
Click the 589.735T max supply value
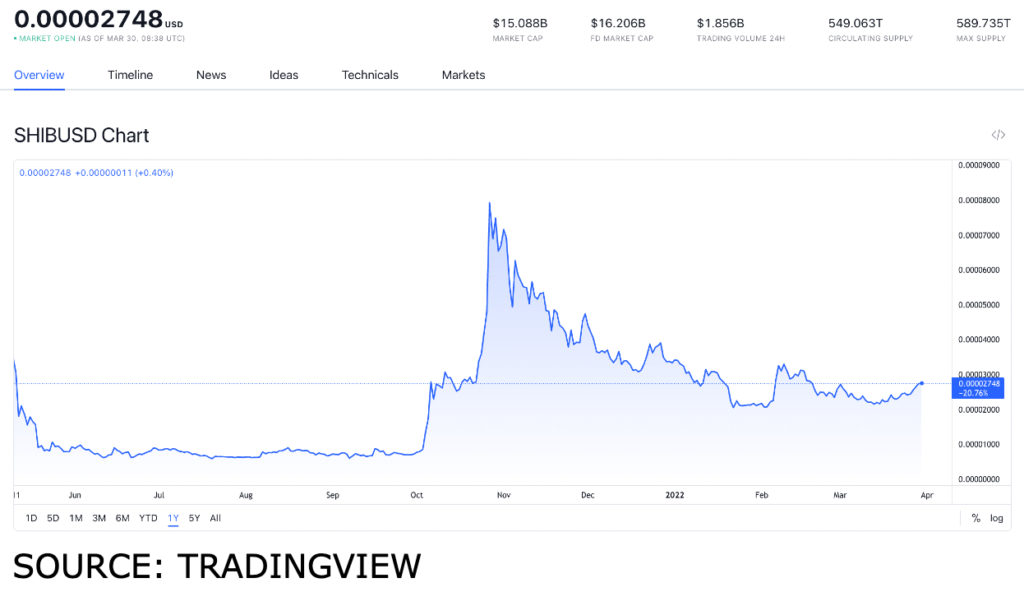click(x=984, y=24)
